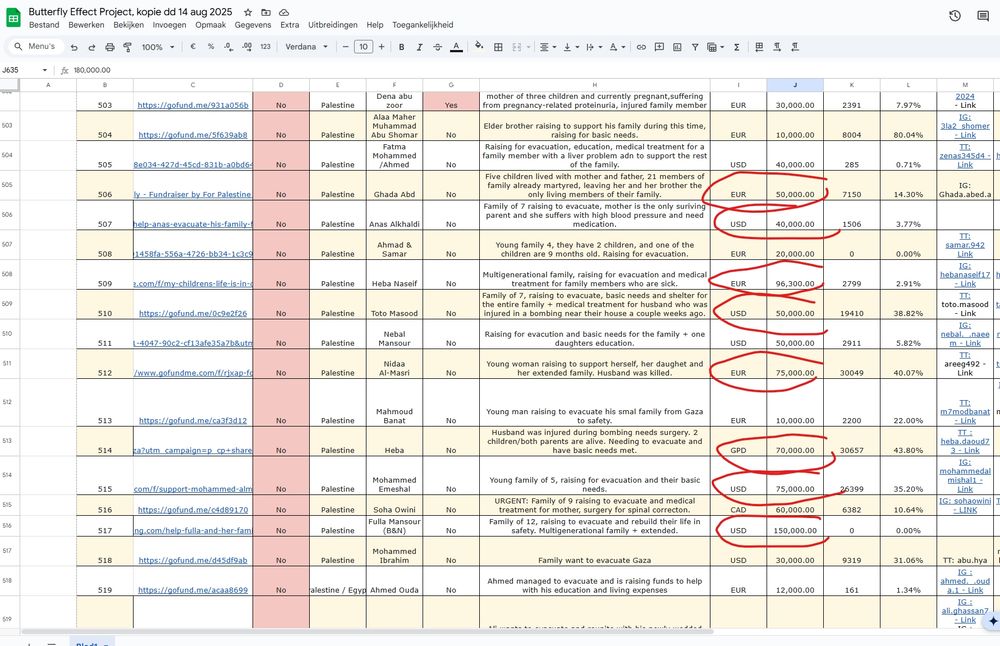Decrease decimal places

point(228,47)
